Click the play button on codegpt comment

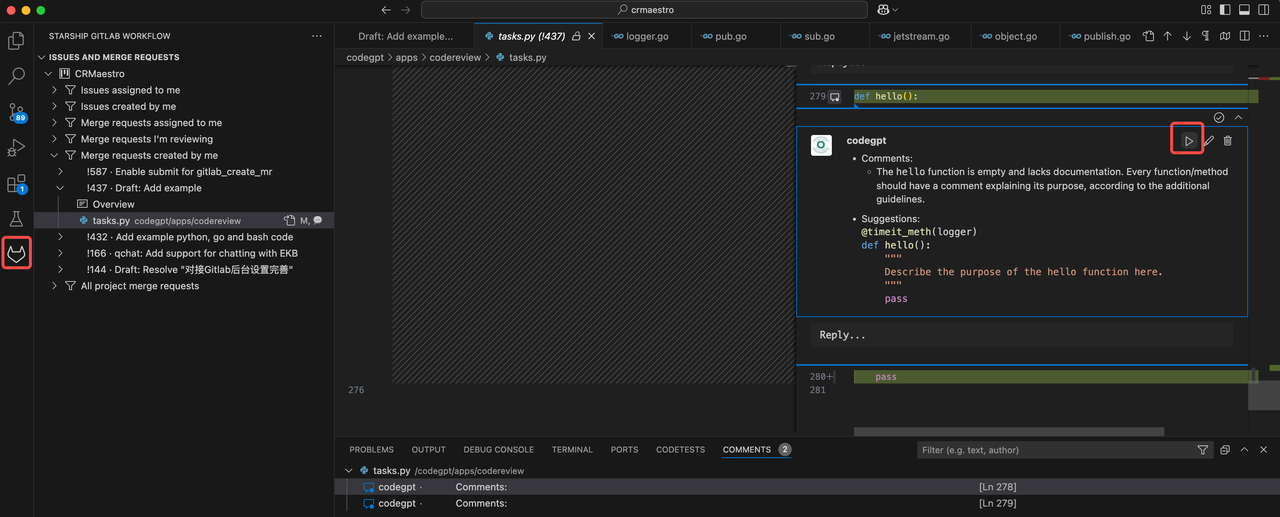coord(1188,141)
